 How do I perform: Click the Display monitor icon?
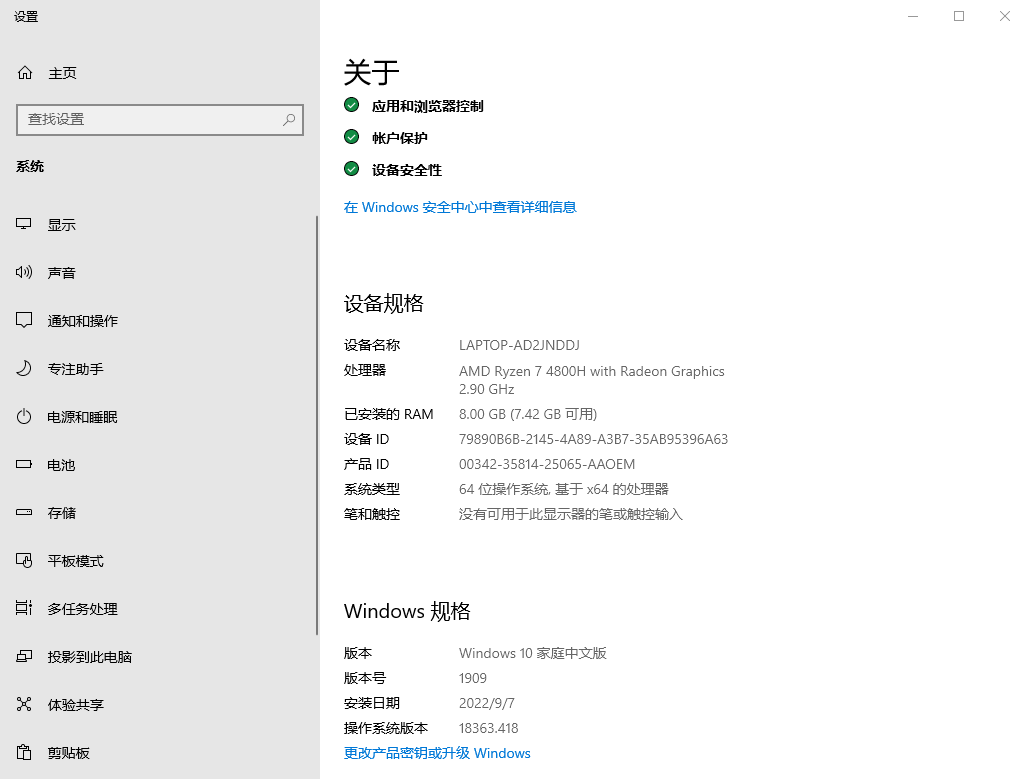24,224
